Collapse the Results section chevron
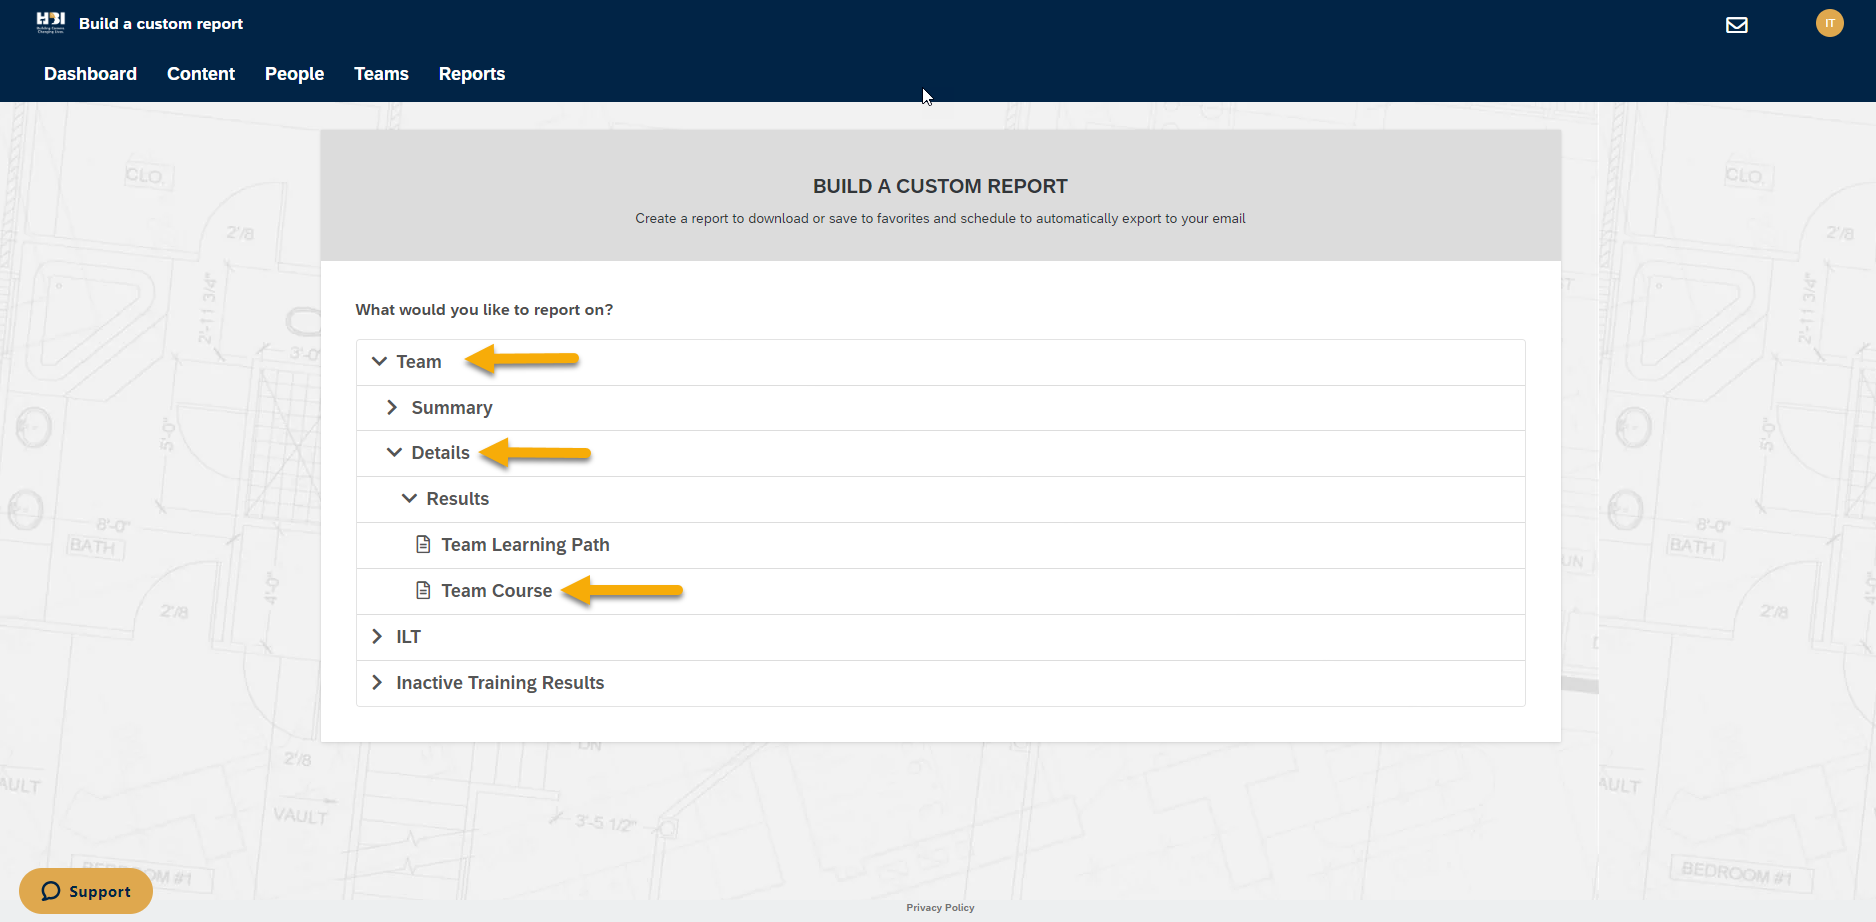The width and height of the screenshot is (1876, 922). (x=409, y=499)
